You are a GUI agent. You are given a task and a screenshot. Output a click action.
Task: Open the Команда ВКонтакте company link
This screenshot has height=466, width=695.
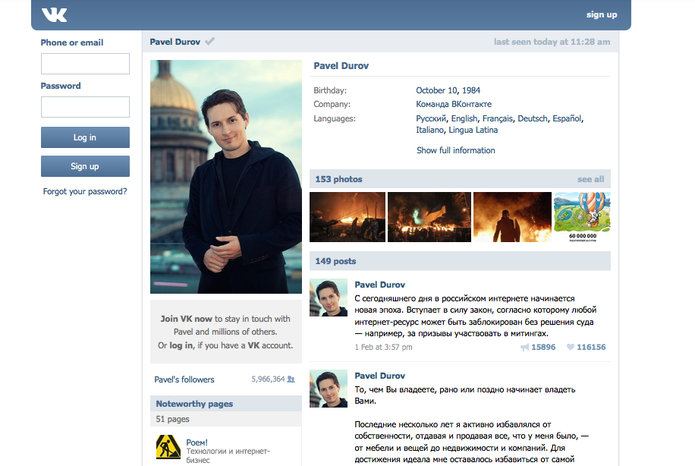pyautogui.click(x=453, y=104)
